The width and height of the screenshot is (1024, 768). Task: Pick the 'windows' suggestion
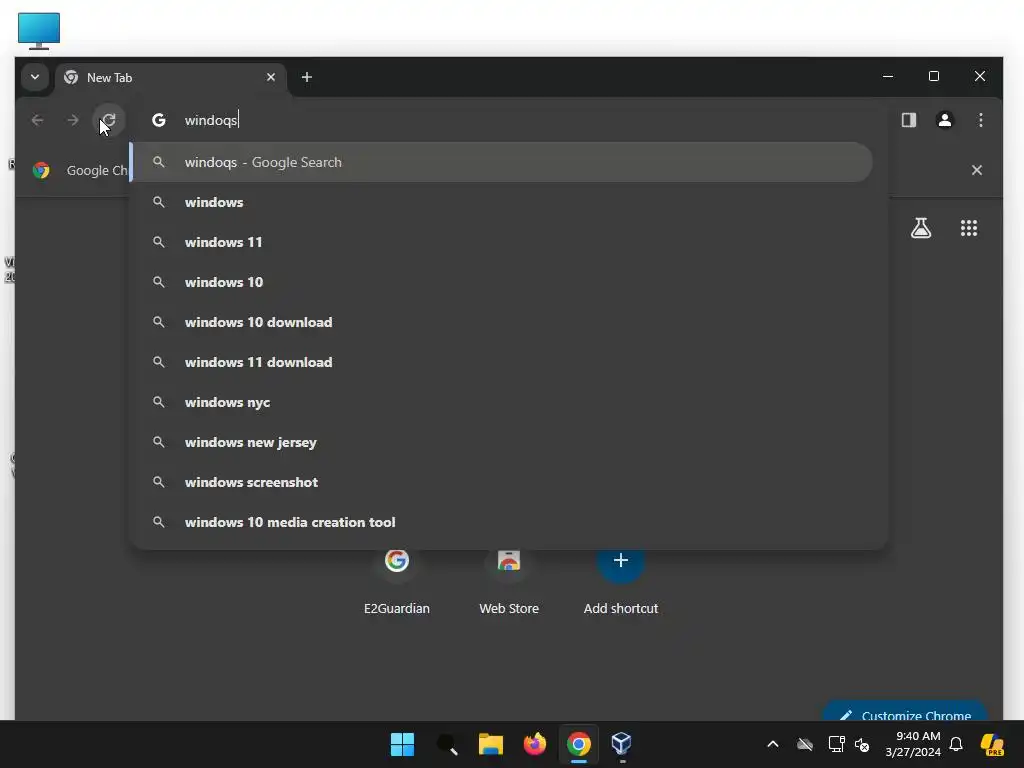pyautogui.click(x=502, y=202)
